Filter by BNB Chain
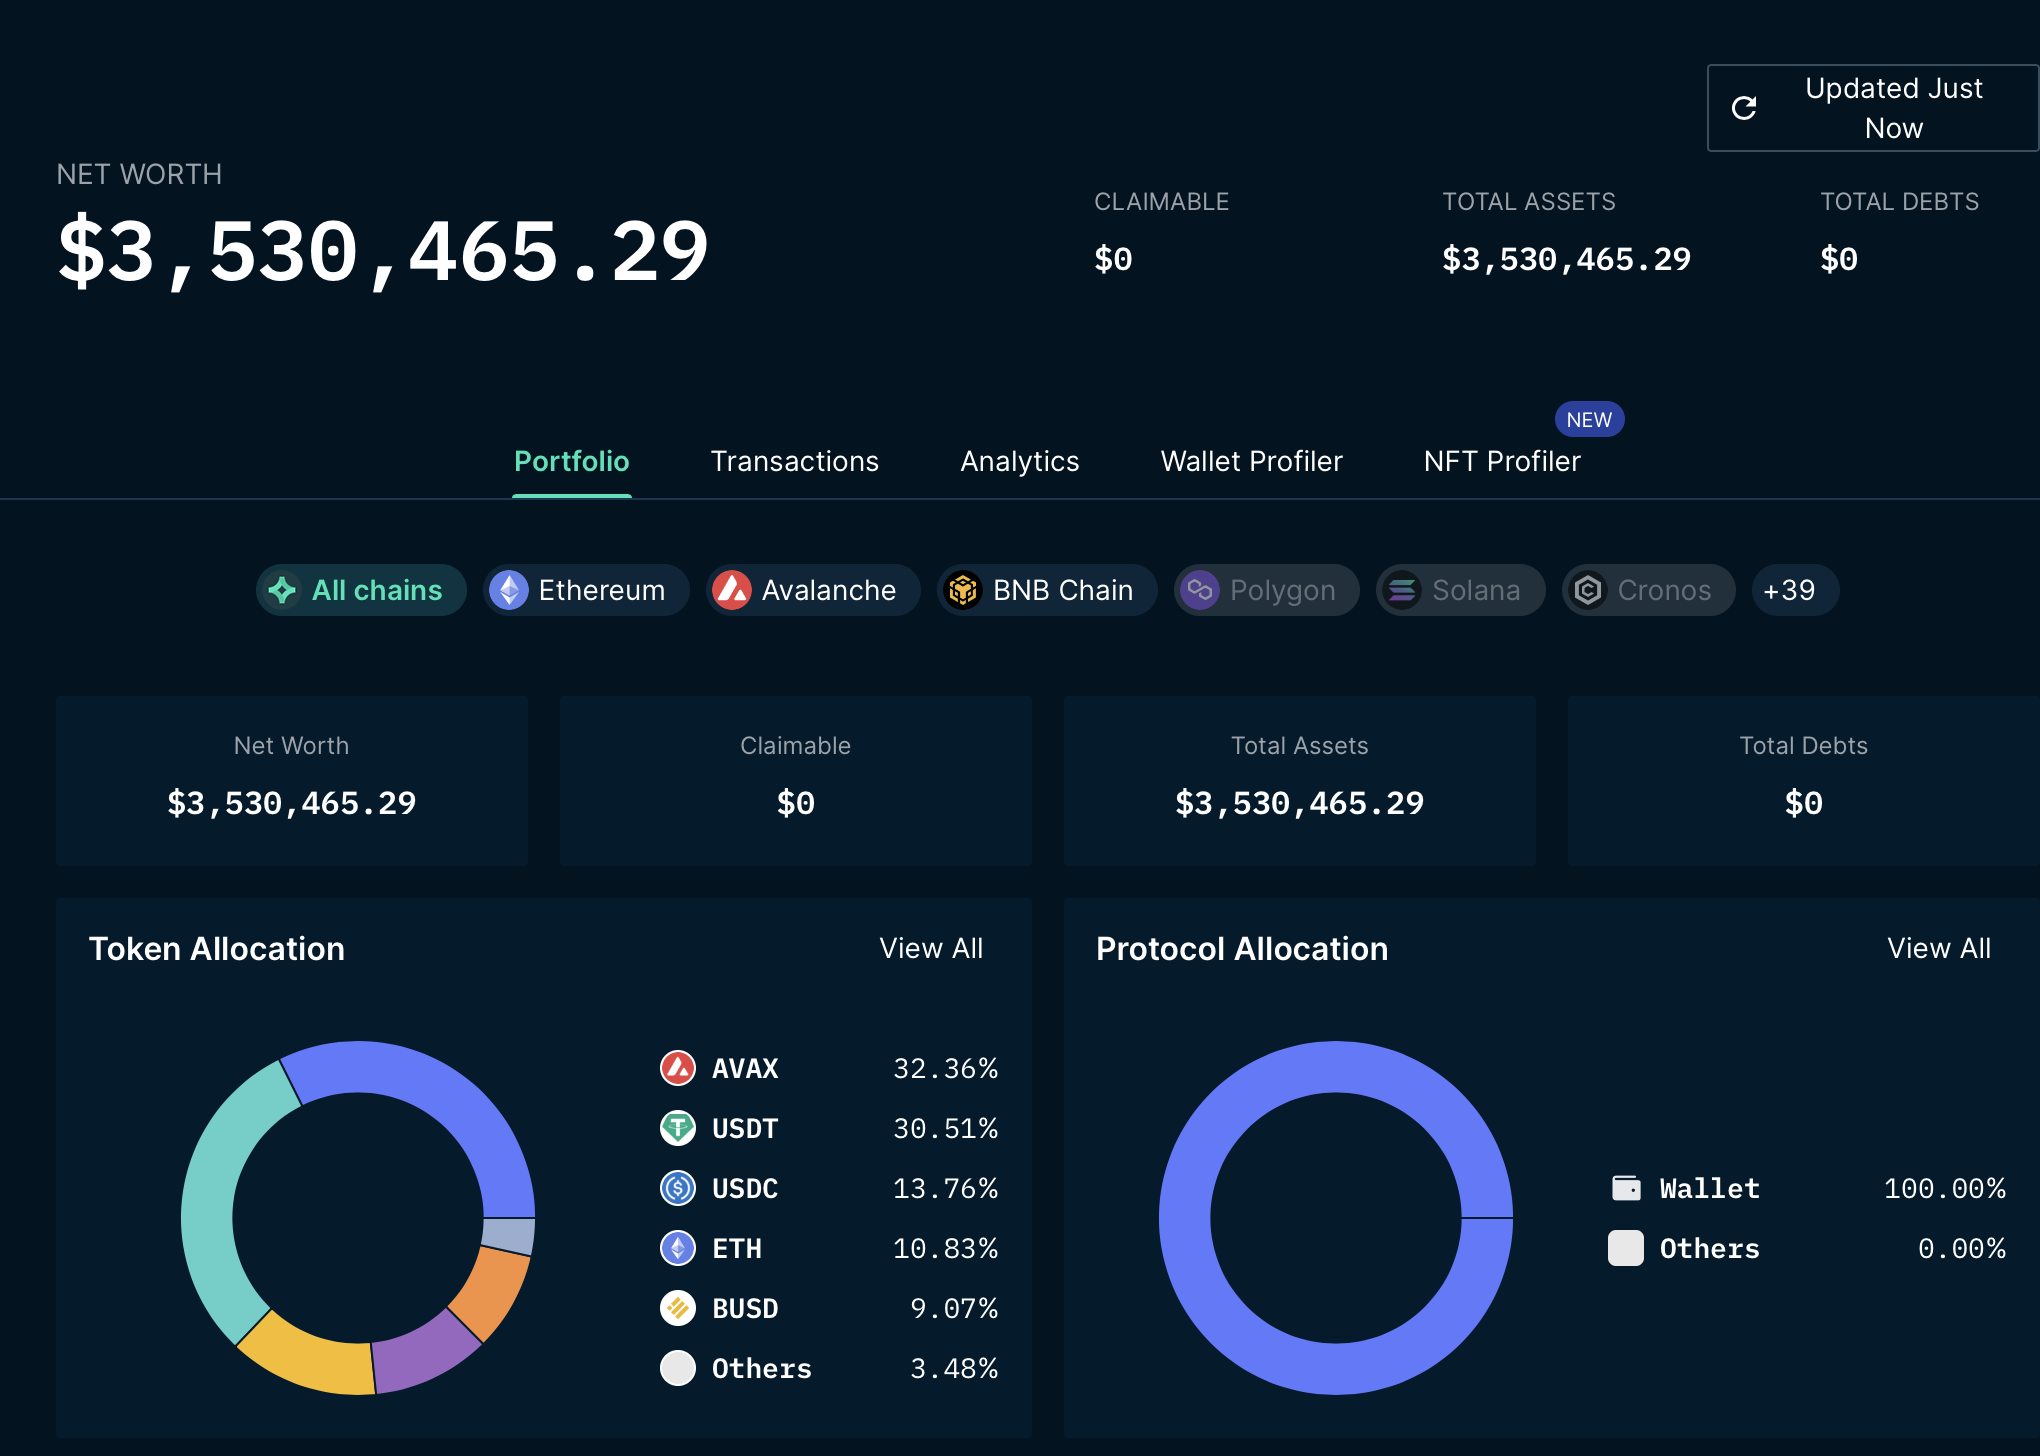Viewport: 2040px width, 1456px height. point(1046,590)
